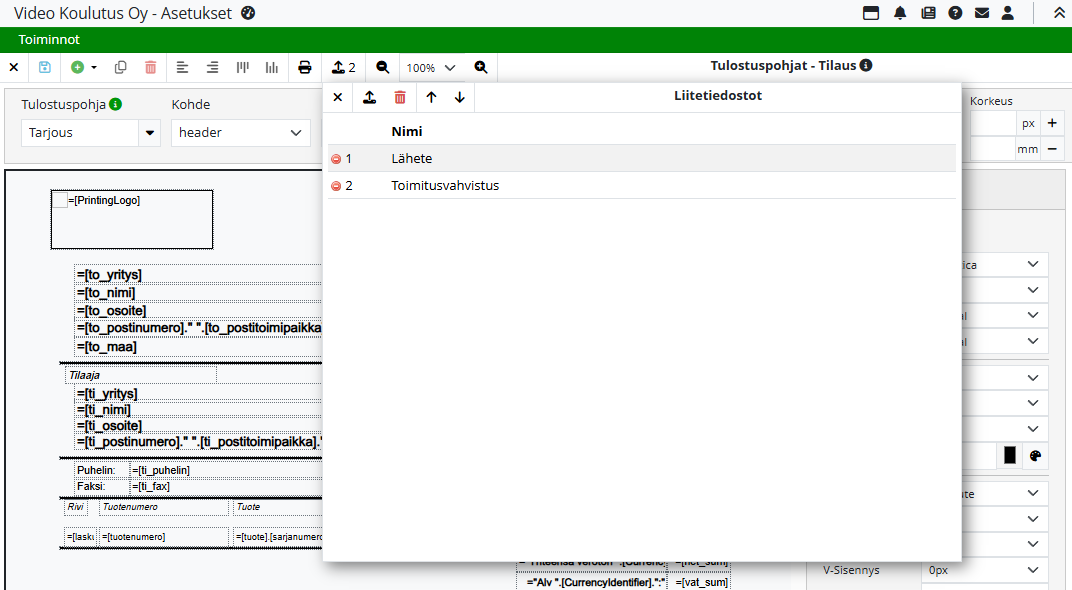
Task: Click the zoom out magnifier icon
Action: coord(383,67)
